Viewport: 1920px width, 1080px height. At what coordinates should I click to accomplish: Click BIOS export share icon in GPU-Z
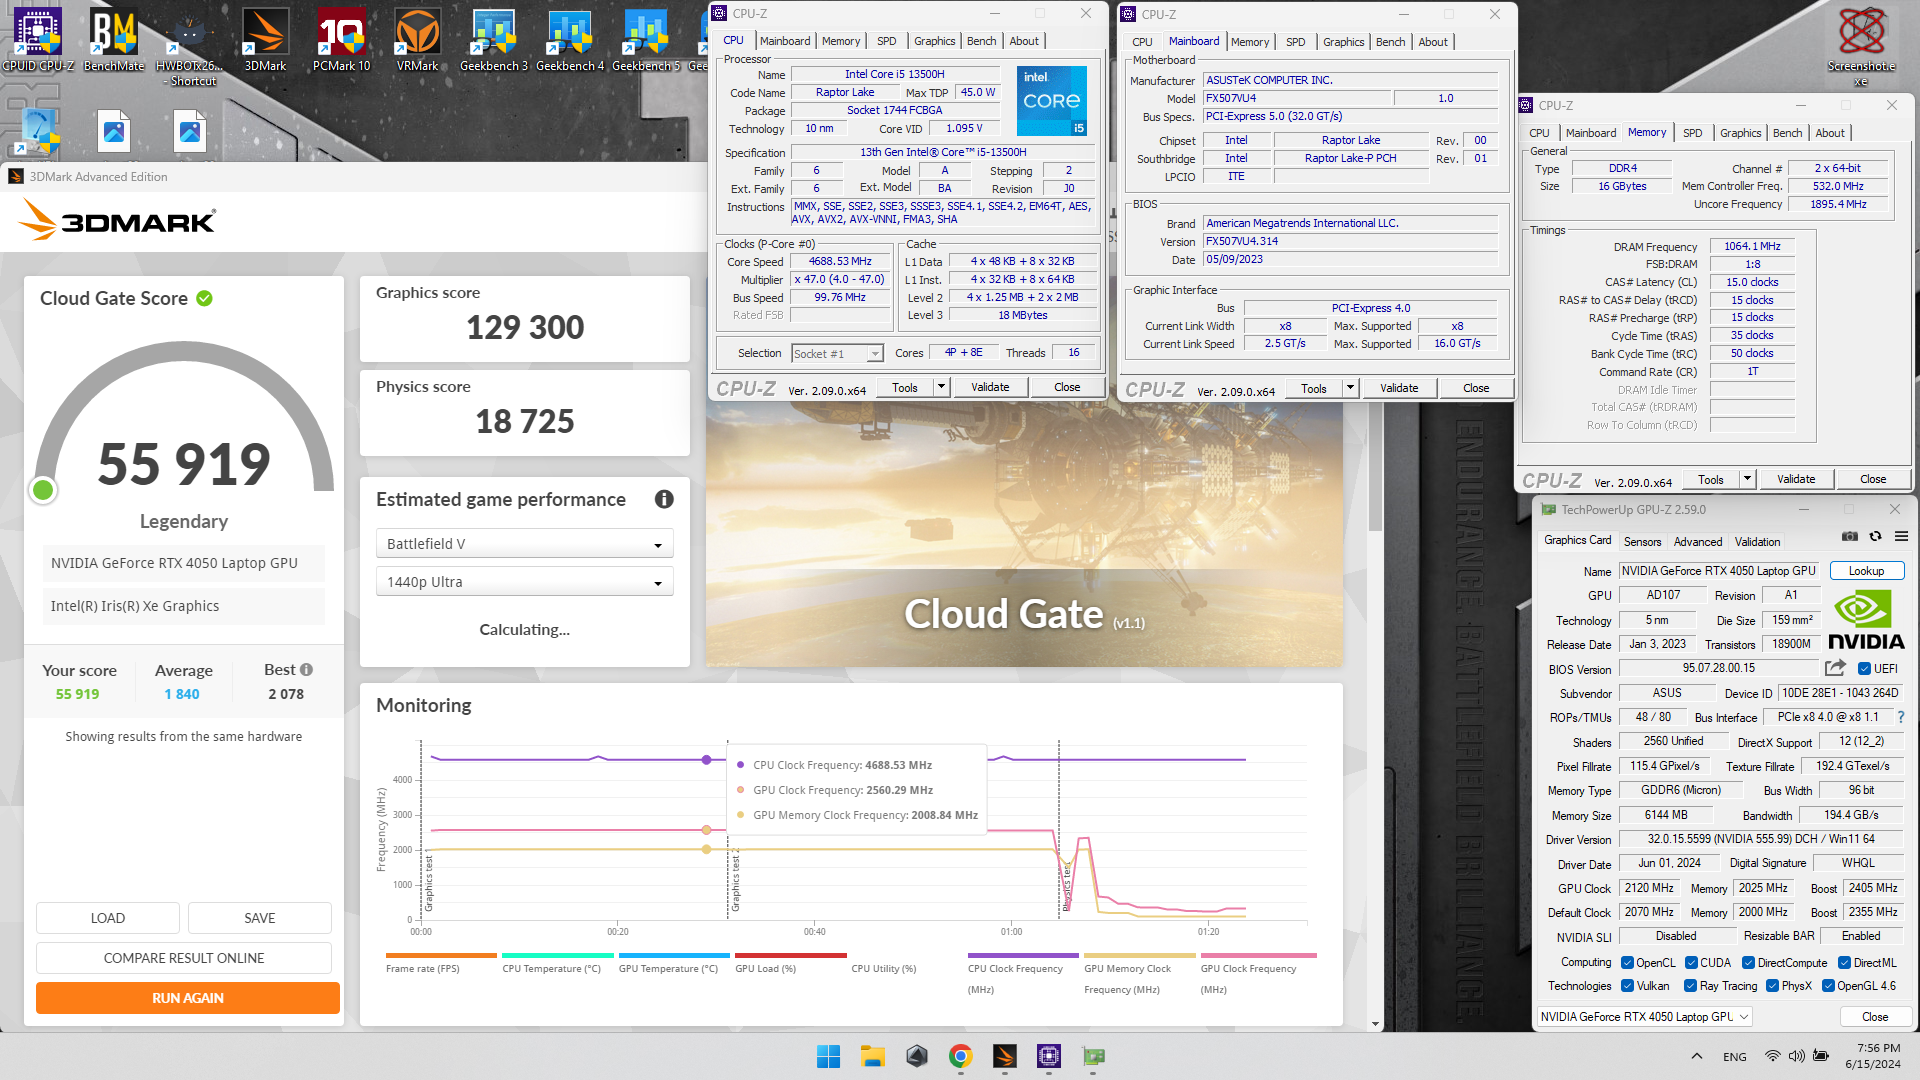click(x=1835, y=668)
